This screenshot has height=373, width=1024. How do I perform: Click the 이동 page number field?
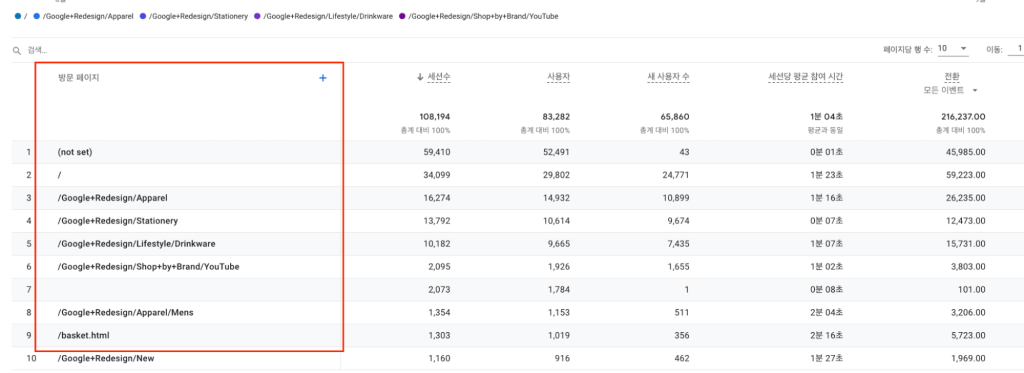[x=1016, y=49]
